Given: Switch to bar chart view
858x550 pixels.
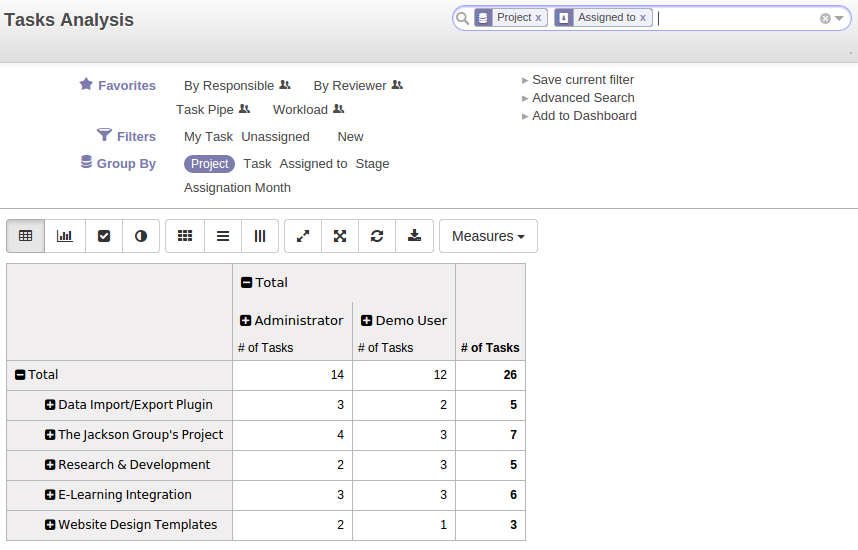Looking at the screenshot, I should pyautogui.click(x=65, y=236).
